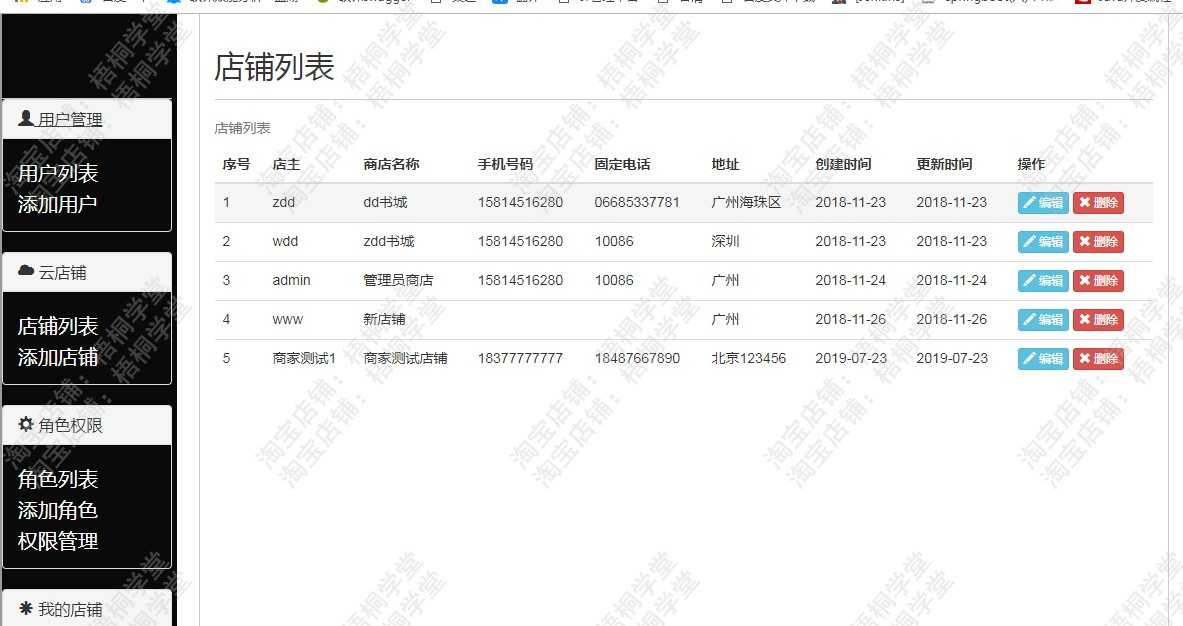Click the red delete icon on admin's row
This screenshot has height=626, width=1183.
tap(1087, 280)
